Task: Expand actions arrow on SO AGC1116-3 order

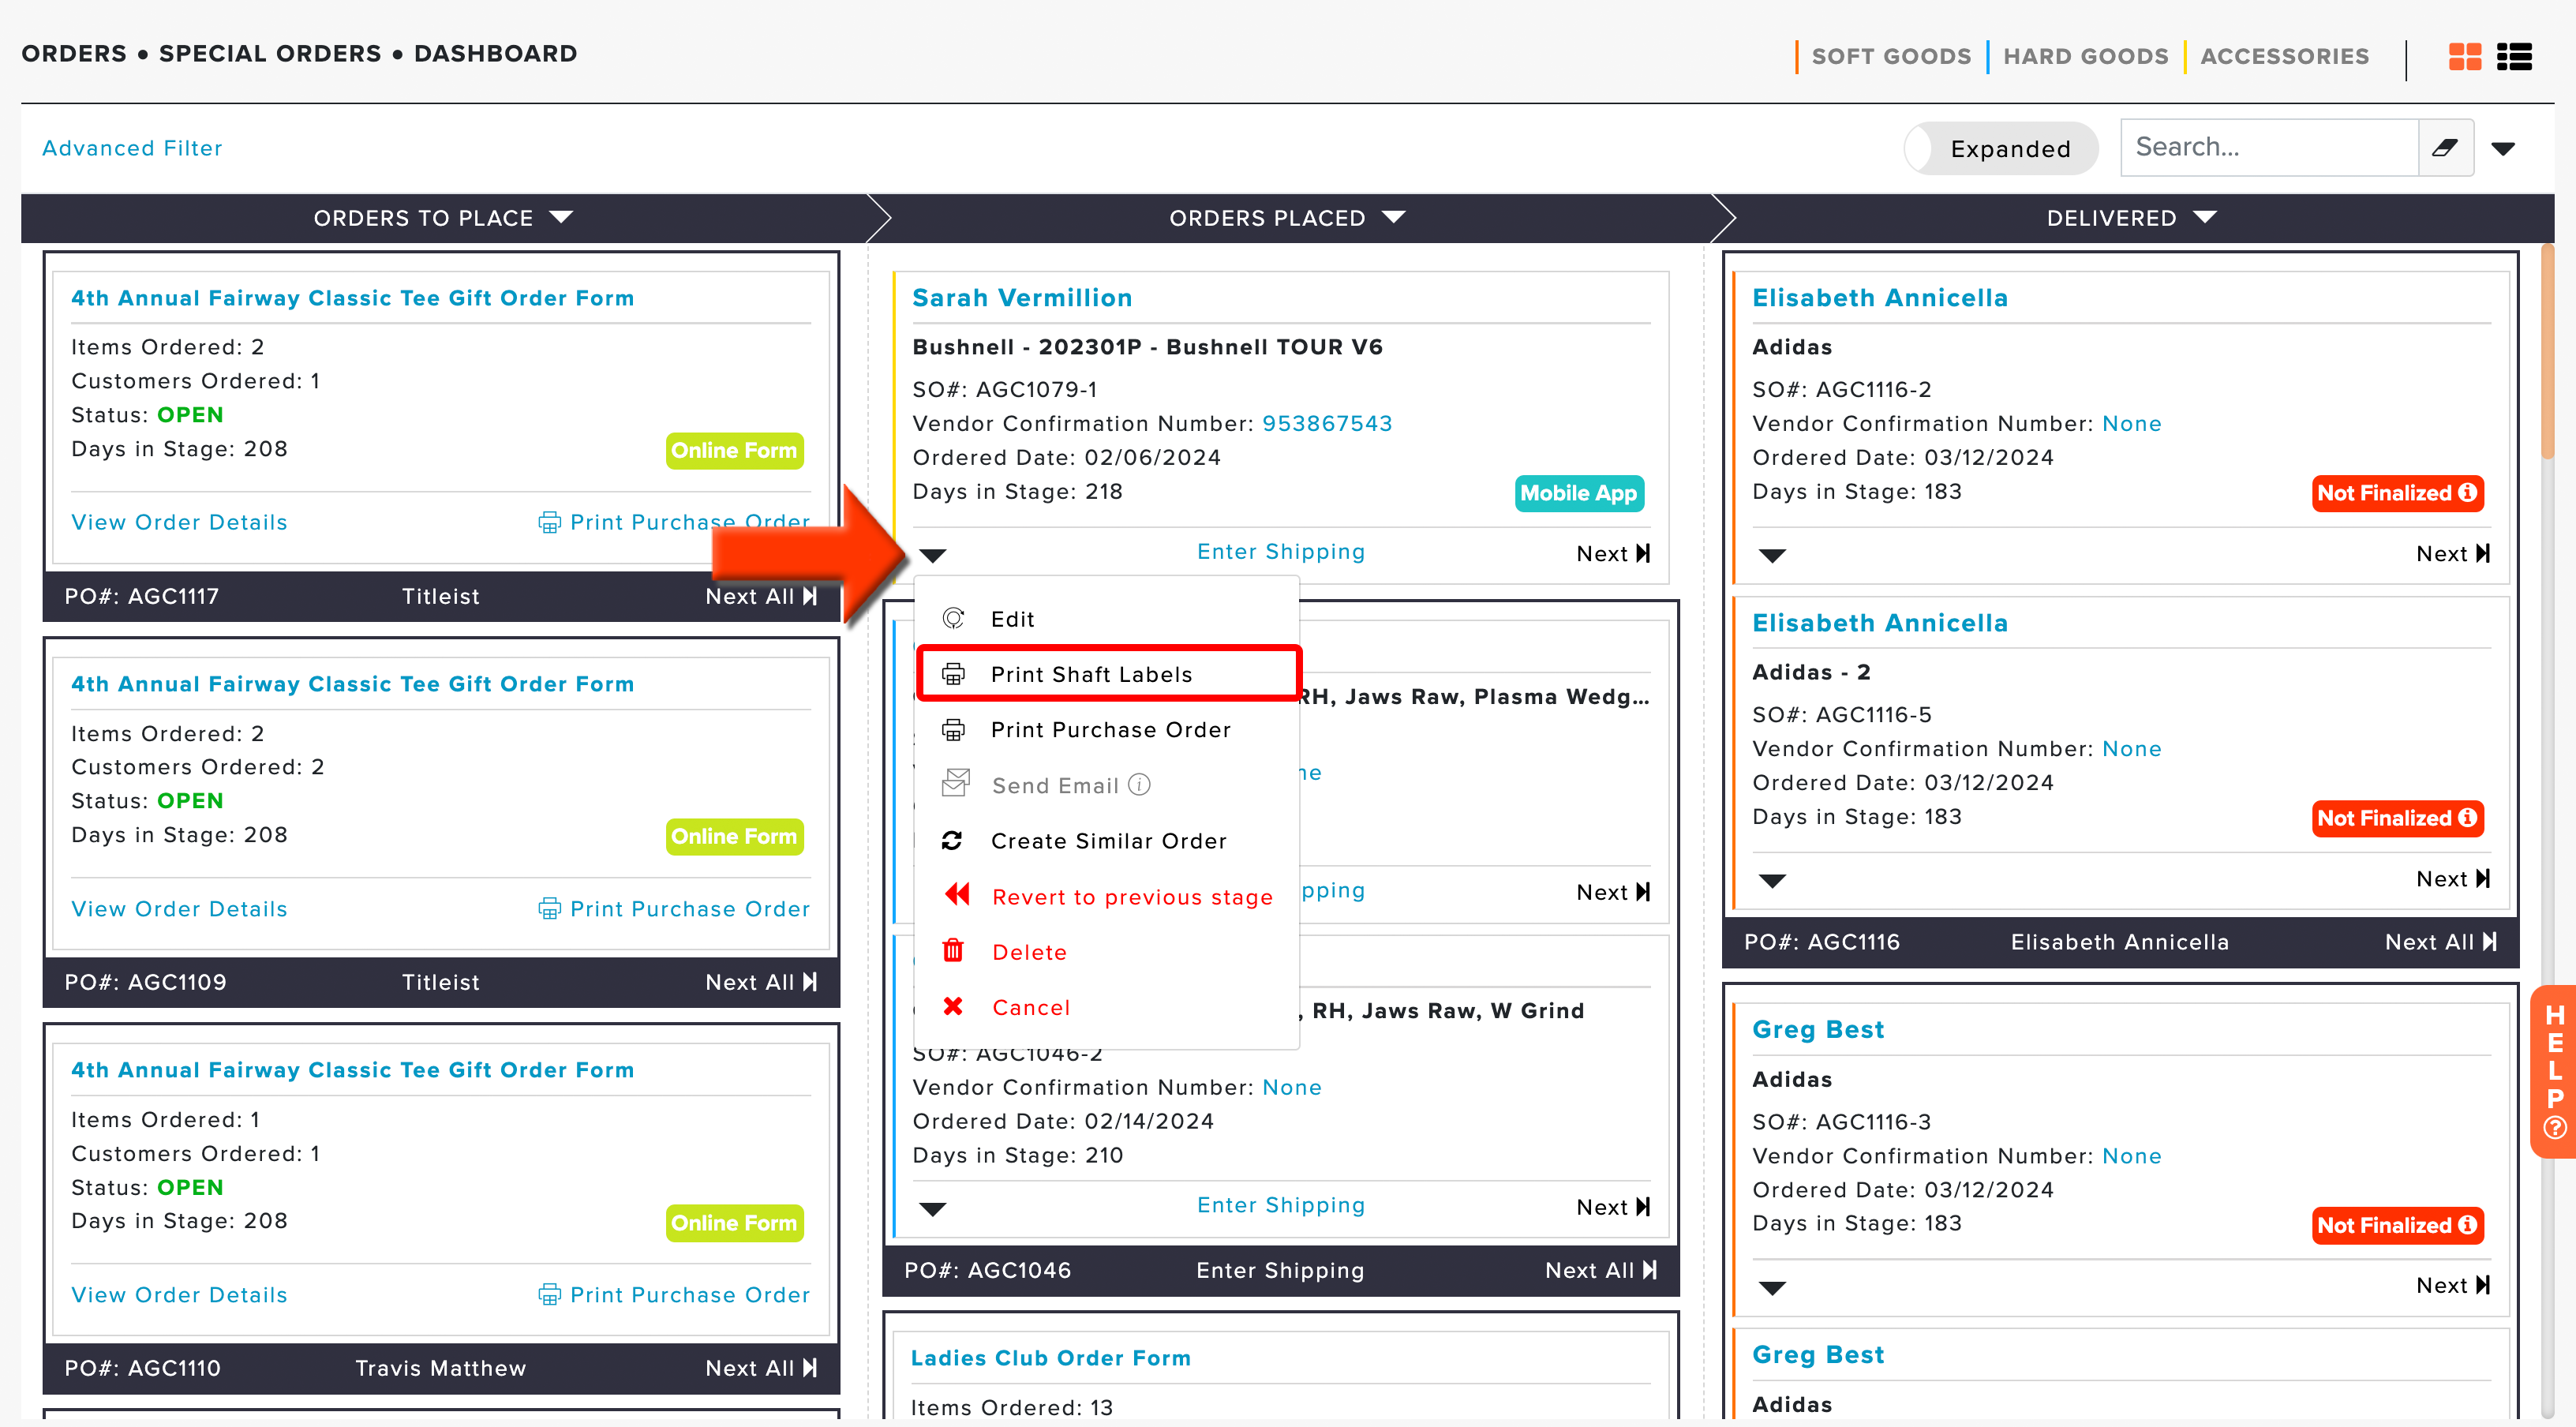Action: pyautogui.click(x=1772, y=1288)
